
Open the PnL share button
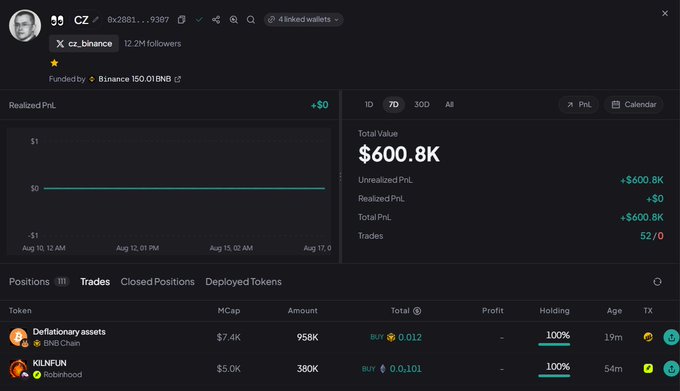579,104
